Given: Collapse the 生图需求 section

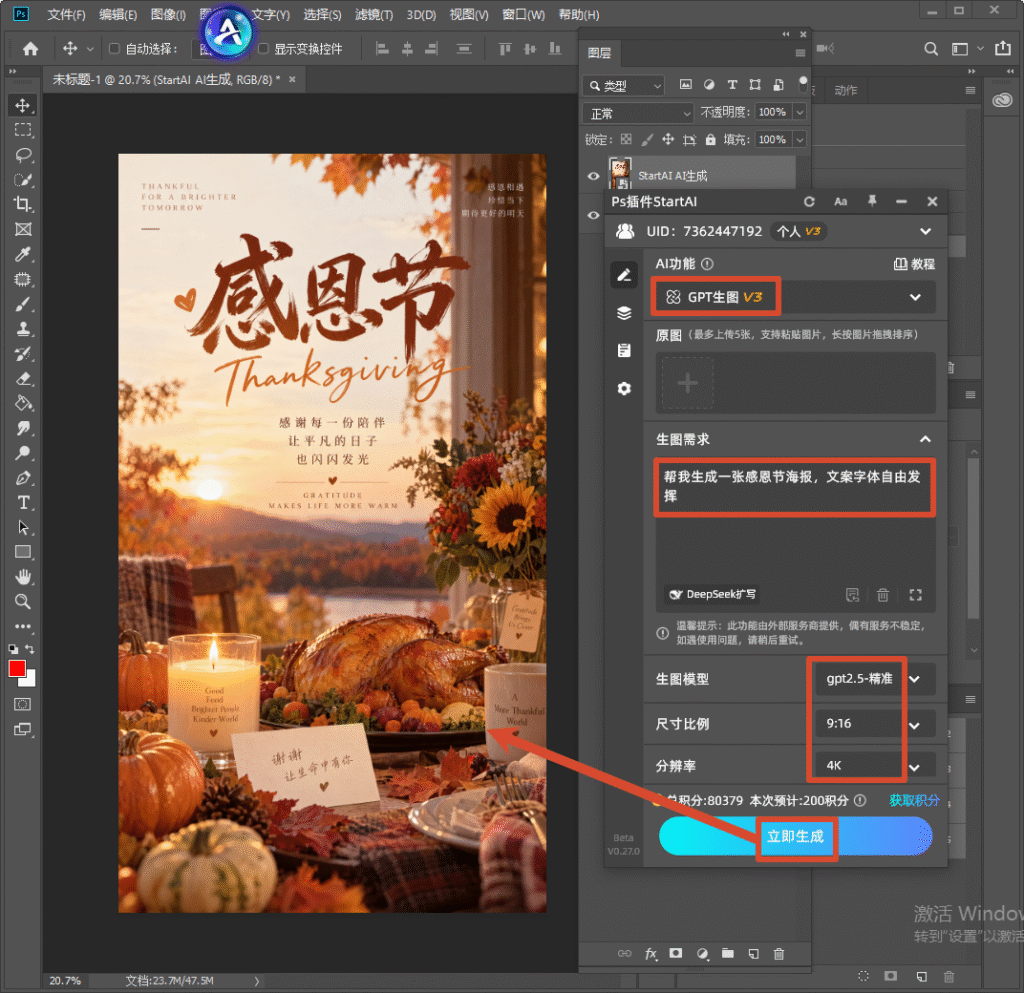Looking at the screenshot, I should pos(925,439).
